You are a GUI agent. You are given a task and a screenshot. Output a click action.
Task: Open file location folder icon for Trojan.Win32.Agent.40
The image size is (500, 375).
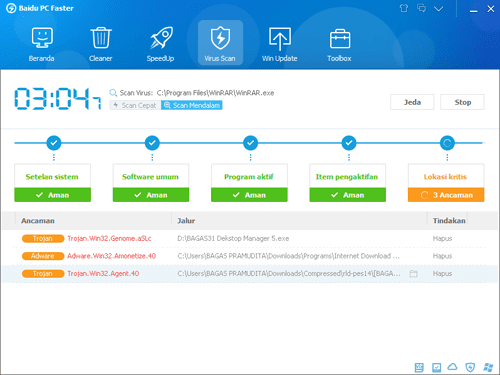[413, 274]
